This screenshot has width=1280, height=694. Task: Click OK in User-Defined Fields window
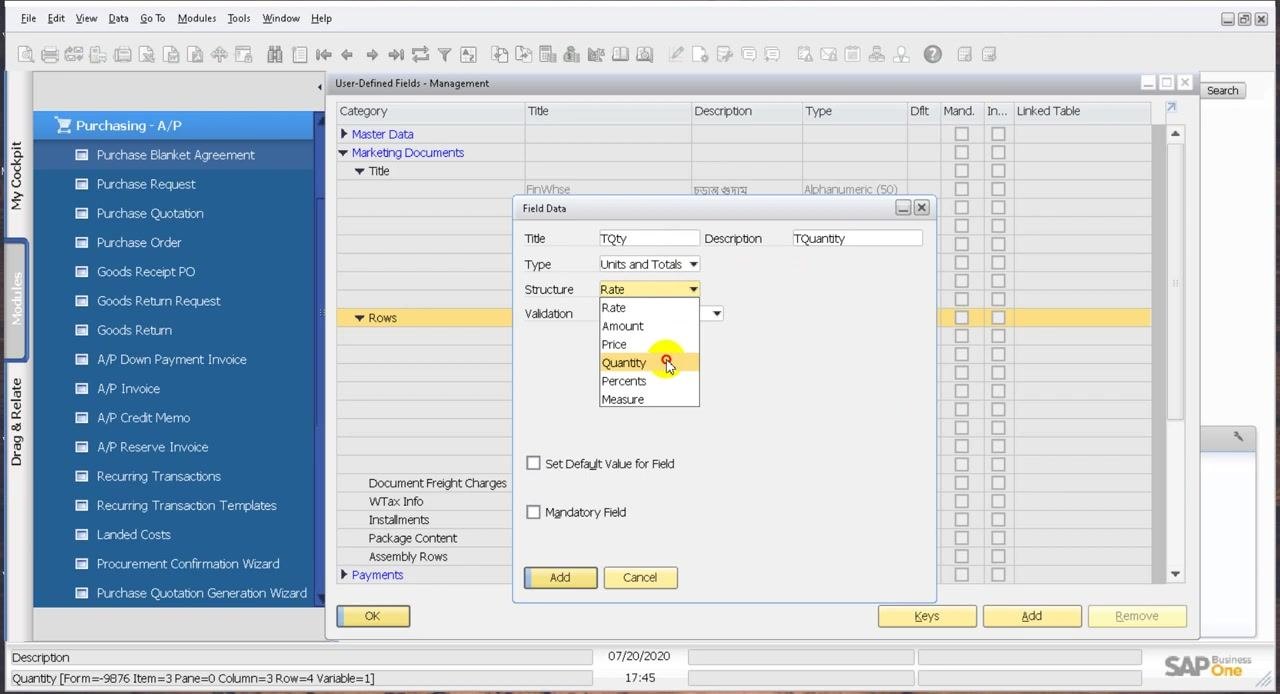click(x=373, y=616)
